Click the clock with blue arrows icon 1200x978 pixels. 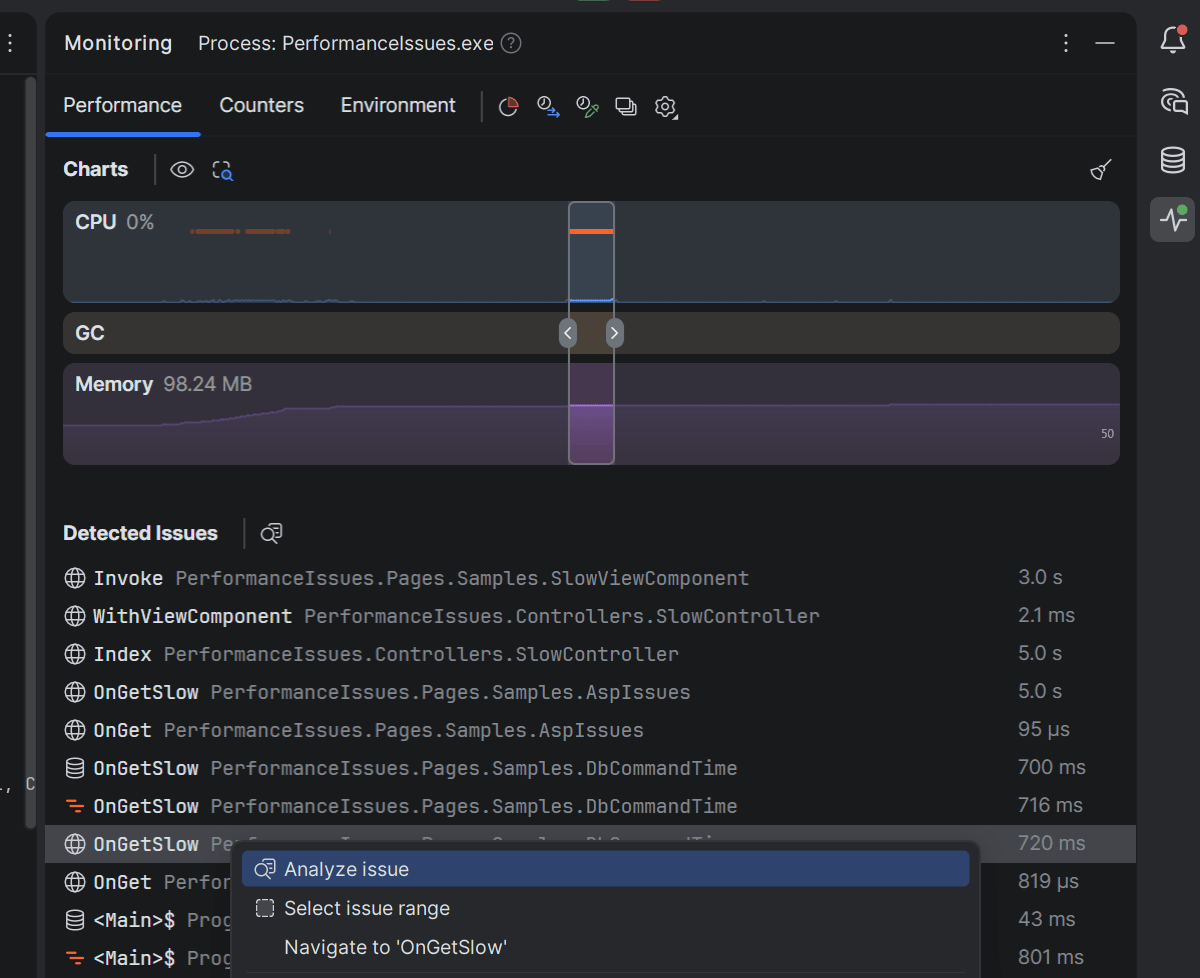pyautogui.click(x=548, y=107)
